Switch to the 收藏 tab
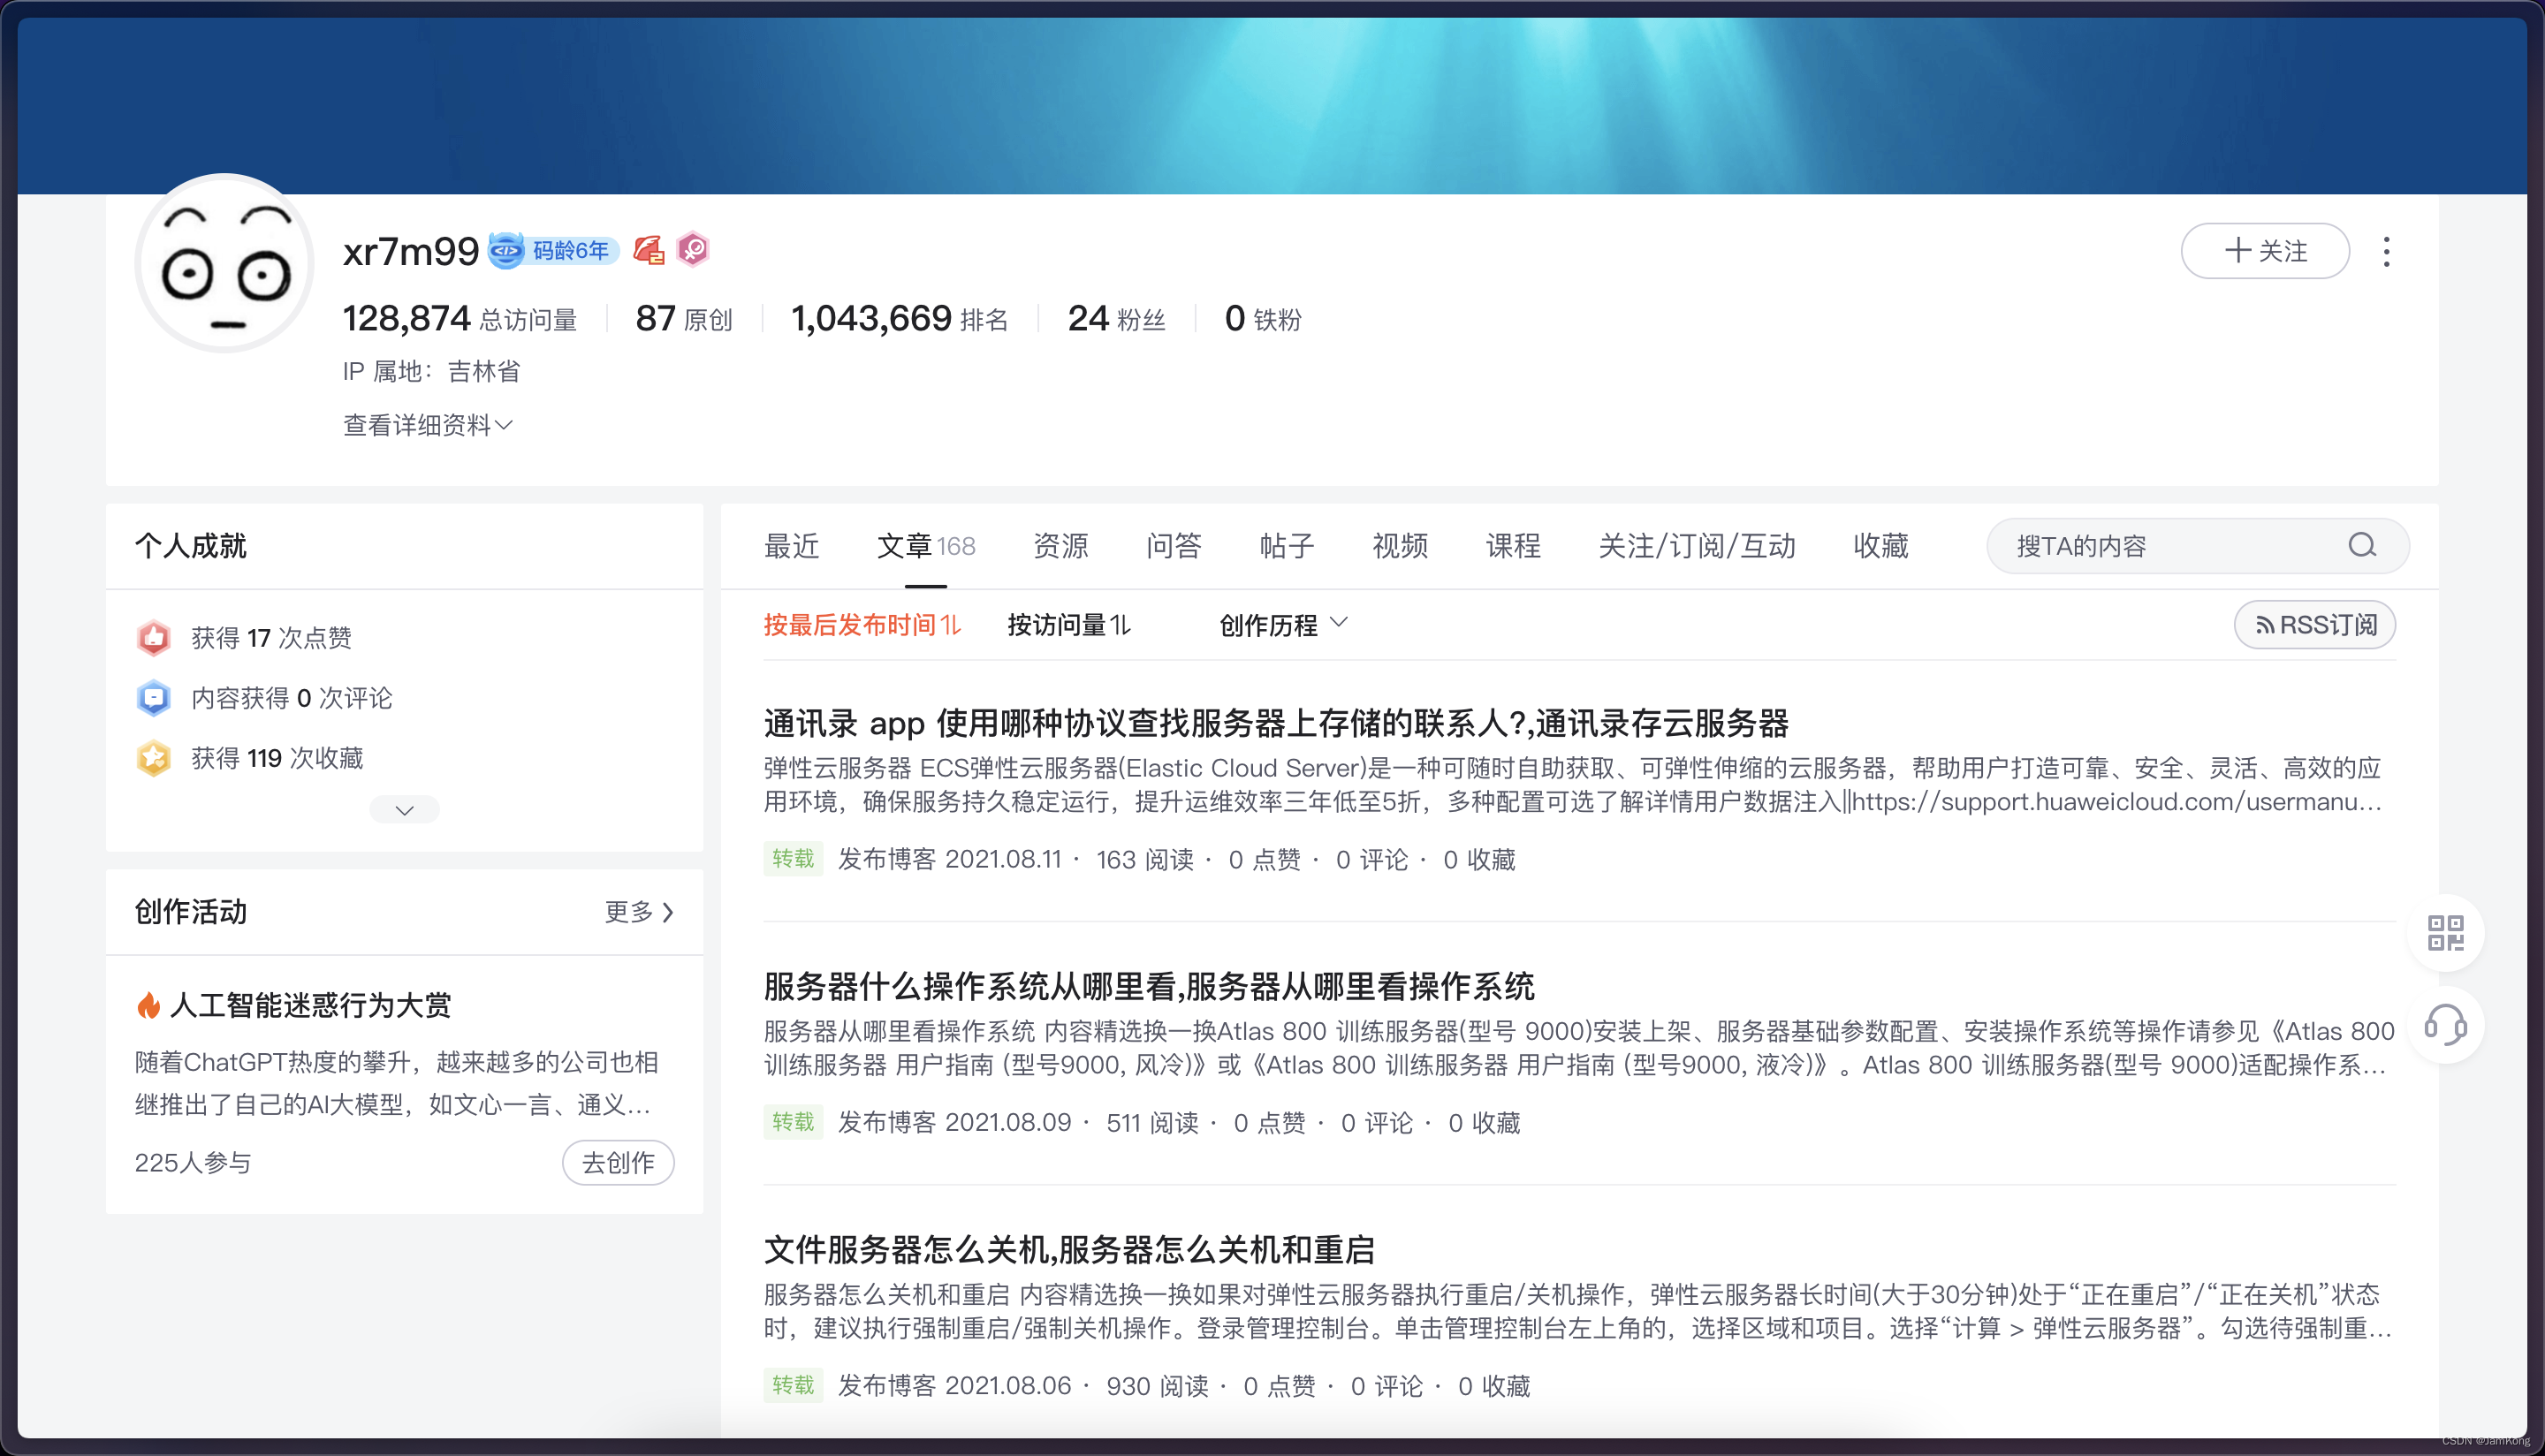The image size is (2545, 1456). [1880, 546]
